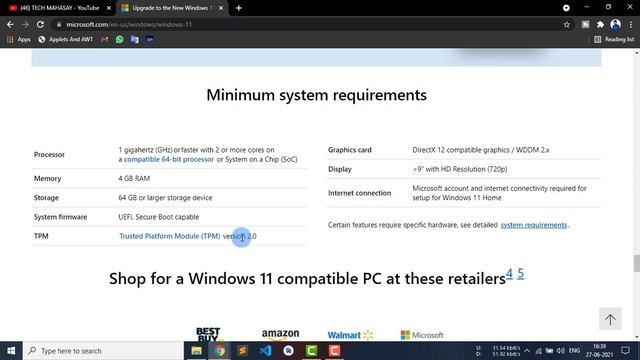
Task: Select the Minimum system requirements heading
Action: 317,95
